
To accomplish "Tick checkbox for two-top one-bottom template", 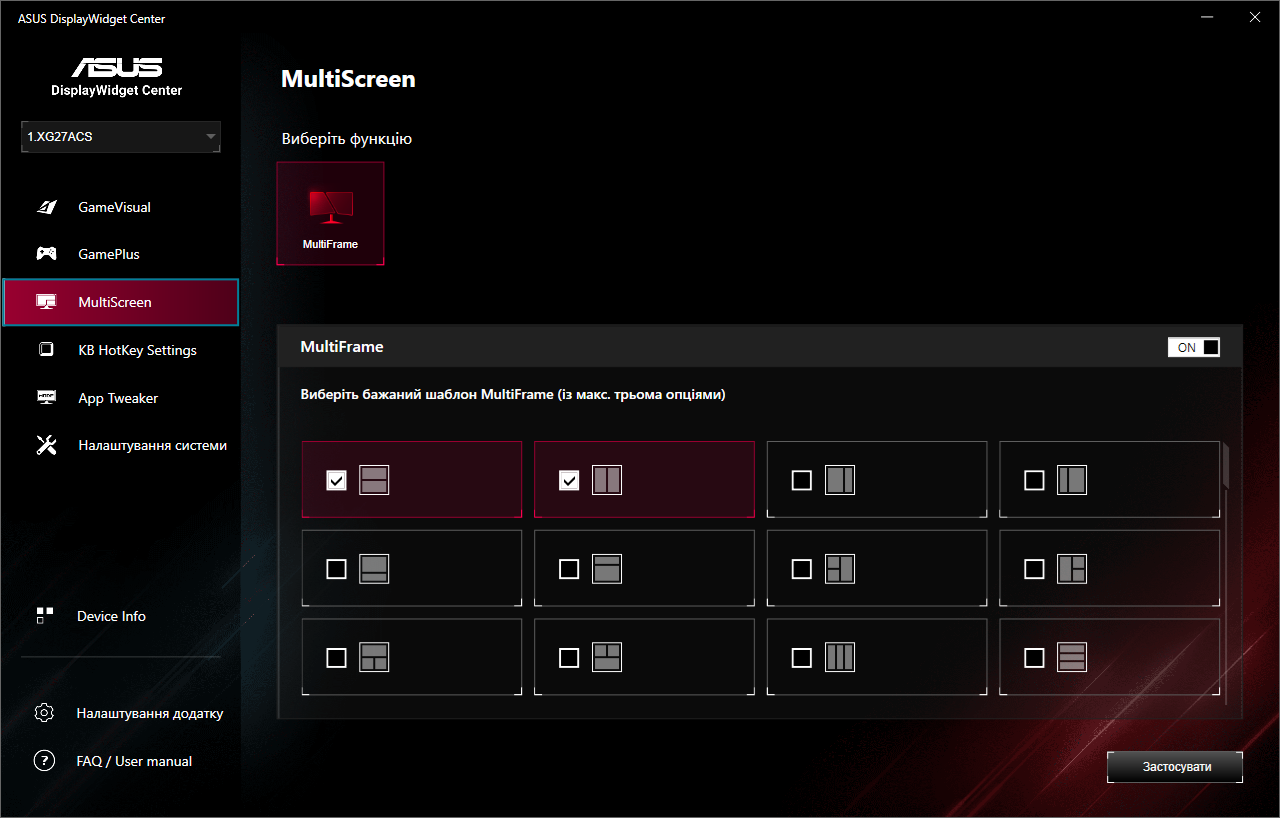I will pyautogui.click(x=569, y=657).
